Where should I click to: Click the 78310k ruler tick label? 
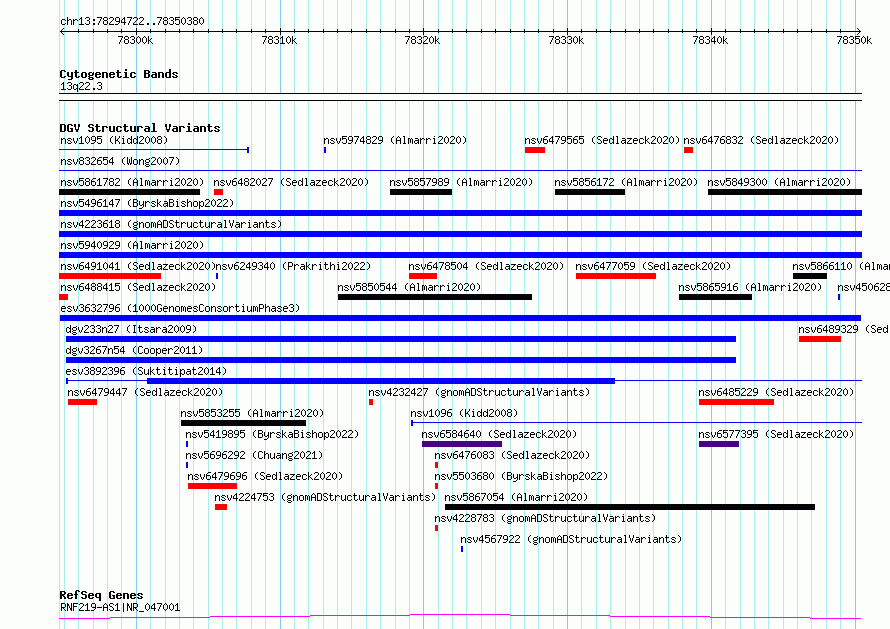point(279,40)
